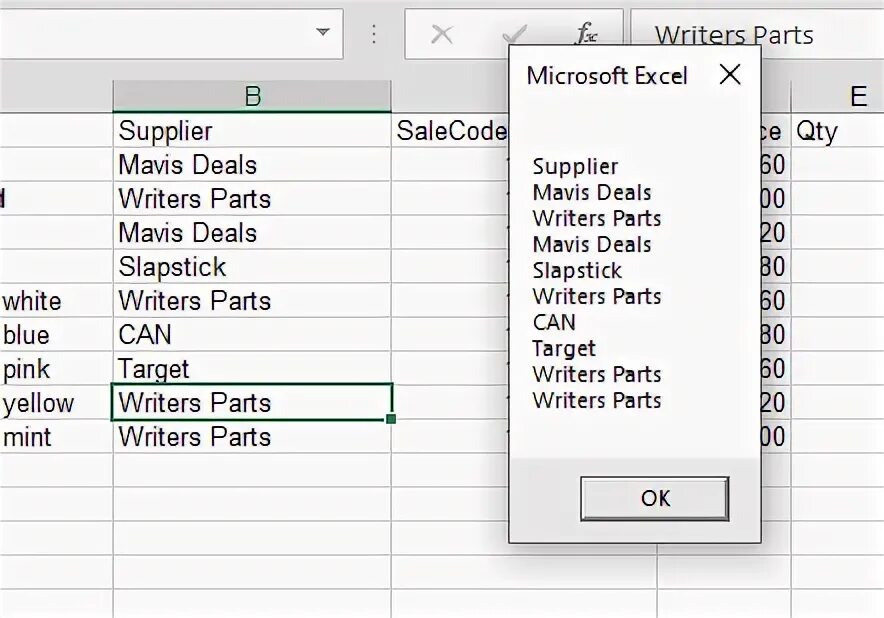The image size is (884, 618).
Task: Select the column E header
Action: [857, 96]
